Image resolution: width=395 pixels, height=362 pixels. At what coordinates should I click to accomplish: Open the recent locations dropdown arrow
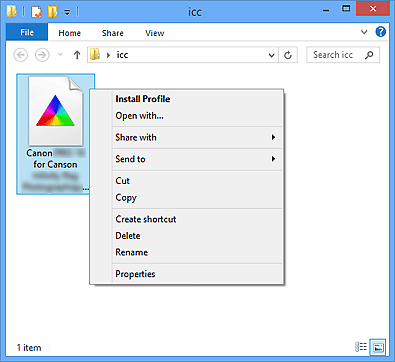60,54
